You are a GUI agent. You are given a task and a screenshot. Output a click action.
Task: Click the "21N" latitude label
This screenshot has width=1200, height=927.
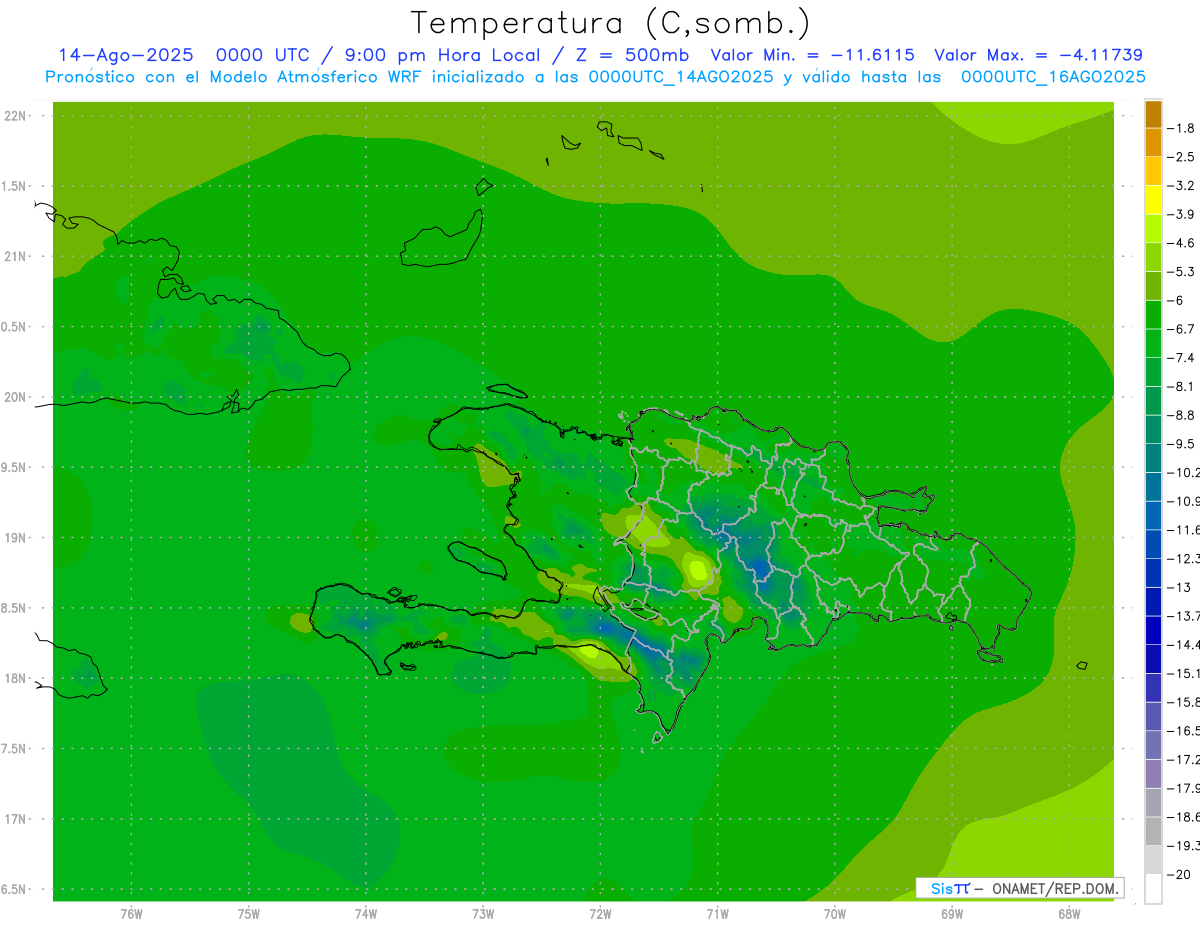click(x=15, y=257)
